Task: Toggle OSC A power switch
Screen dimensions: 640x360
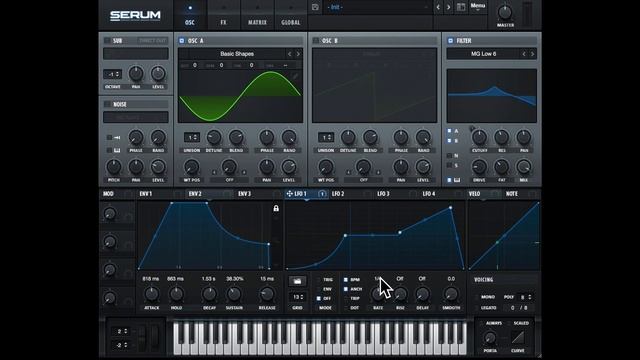Action: pyautogui.click(x=182, y=40)
